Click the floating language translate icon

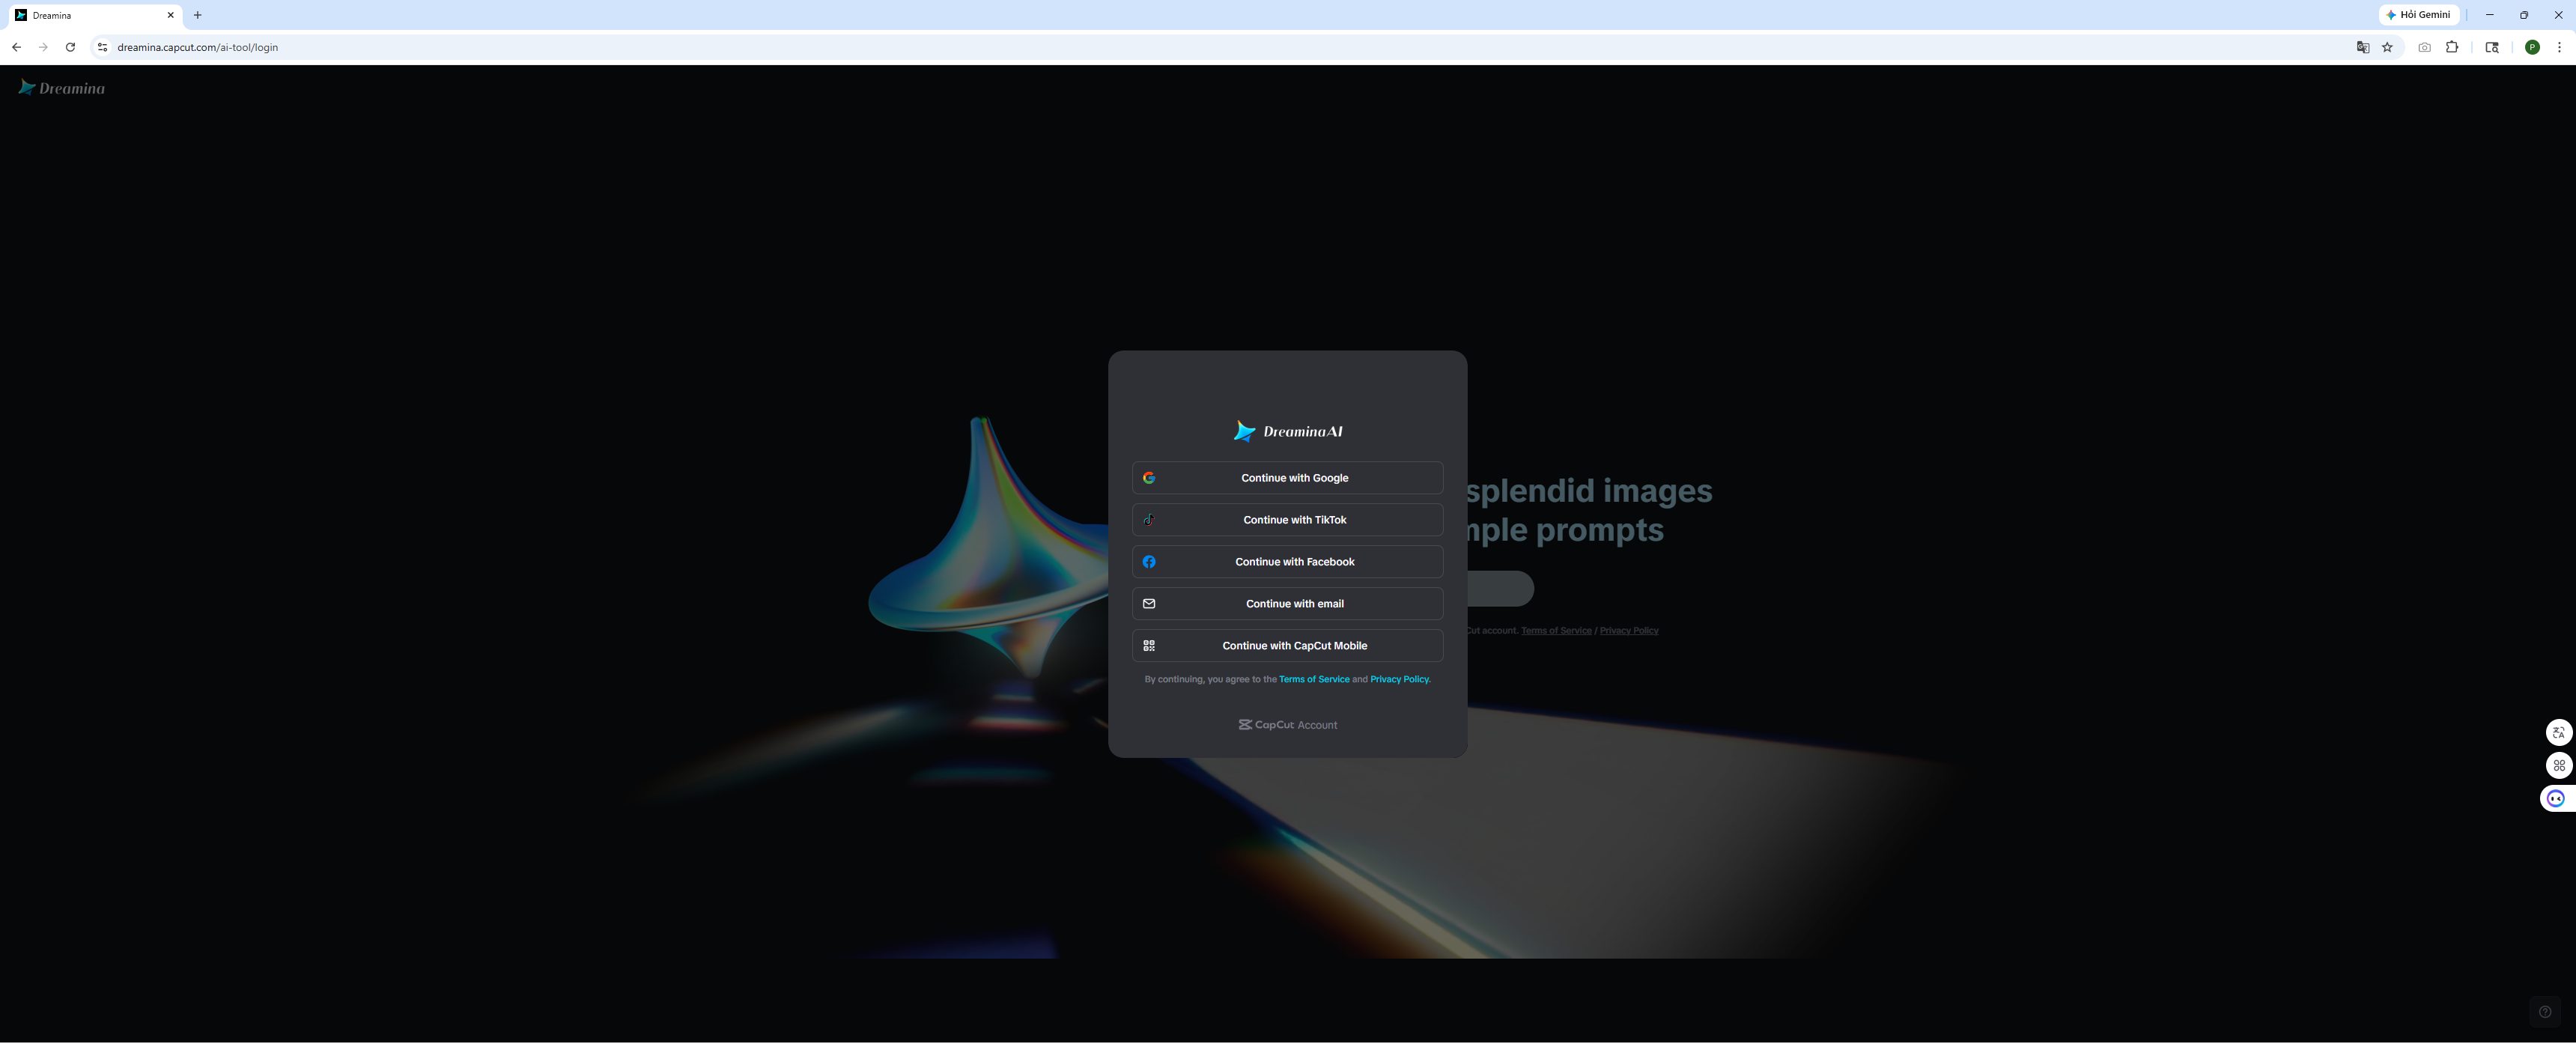(2558, 733)
